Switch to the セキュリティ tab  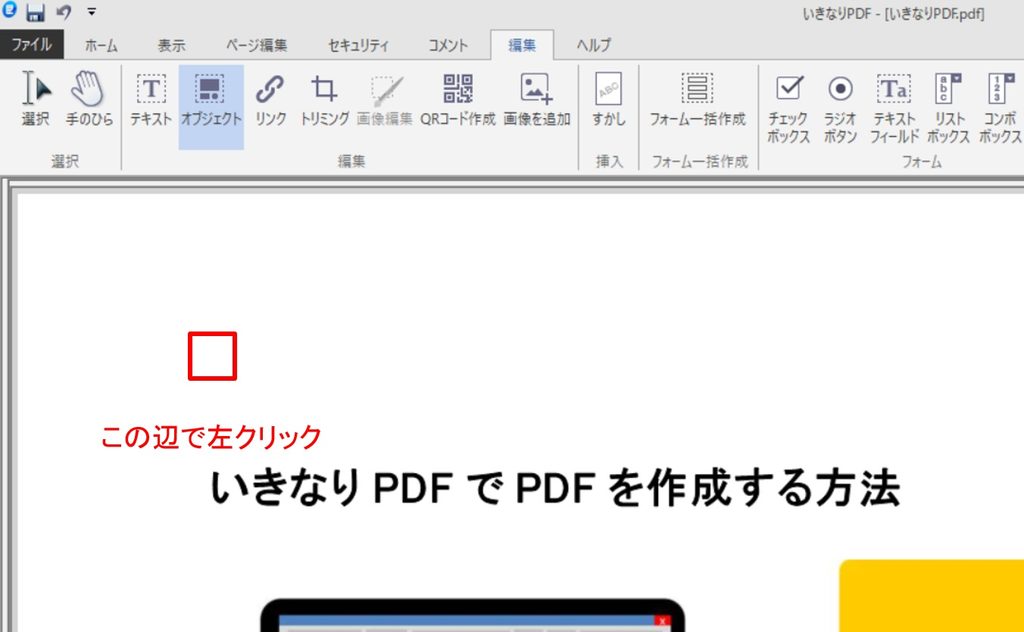(359, 45)
